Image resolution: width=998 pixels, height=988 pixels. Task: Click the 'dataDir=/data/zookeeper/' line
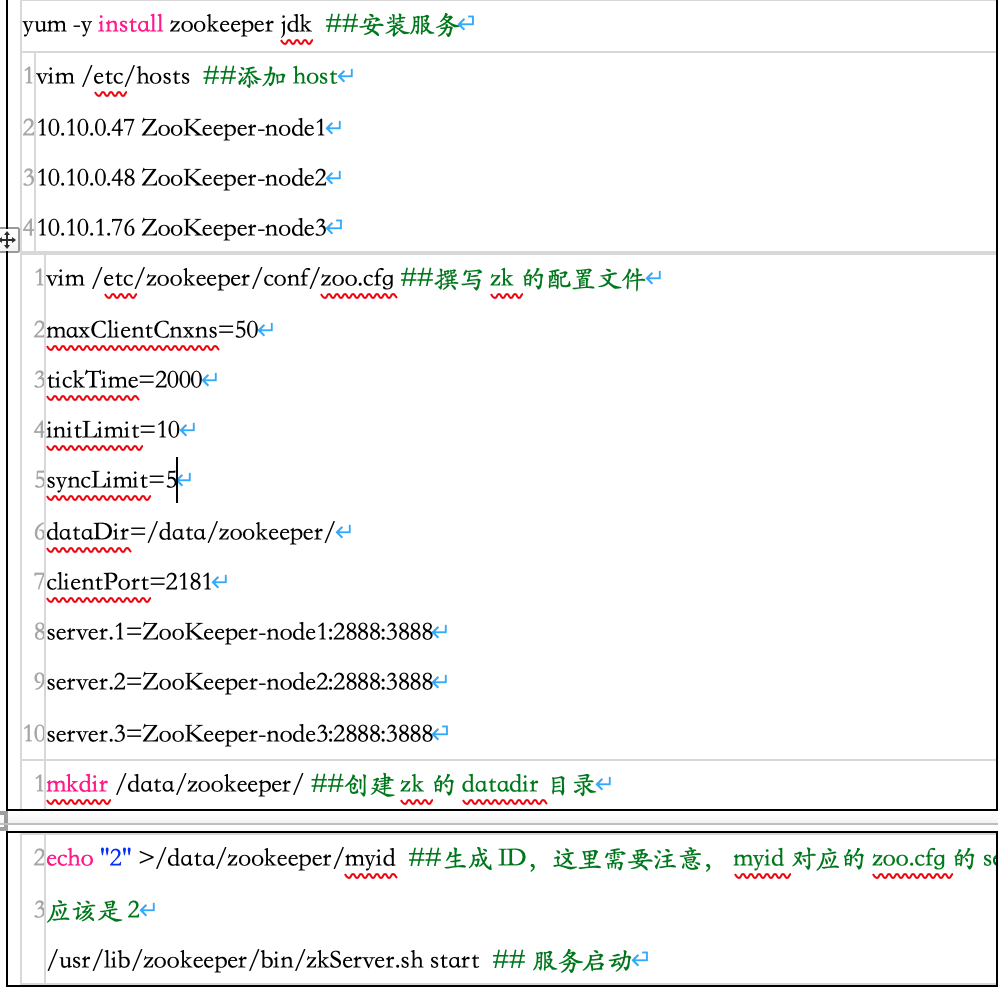(x=190, y=532)
